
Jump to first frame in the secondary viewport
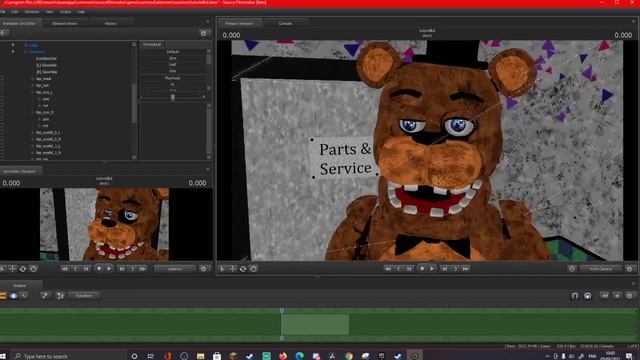(x=64, y=269)
